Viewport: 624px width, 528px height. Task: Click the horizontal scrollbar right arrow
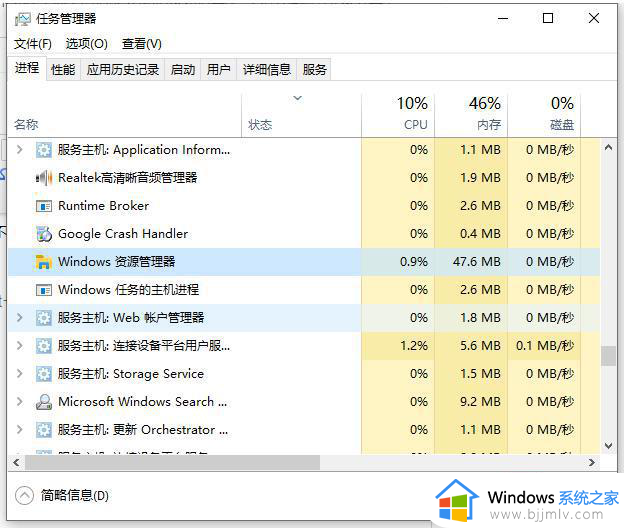pyautogui.click(x=592, y=463)
